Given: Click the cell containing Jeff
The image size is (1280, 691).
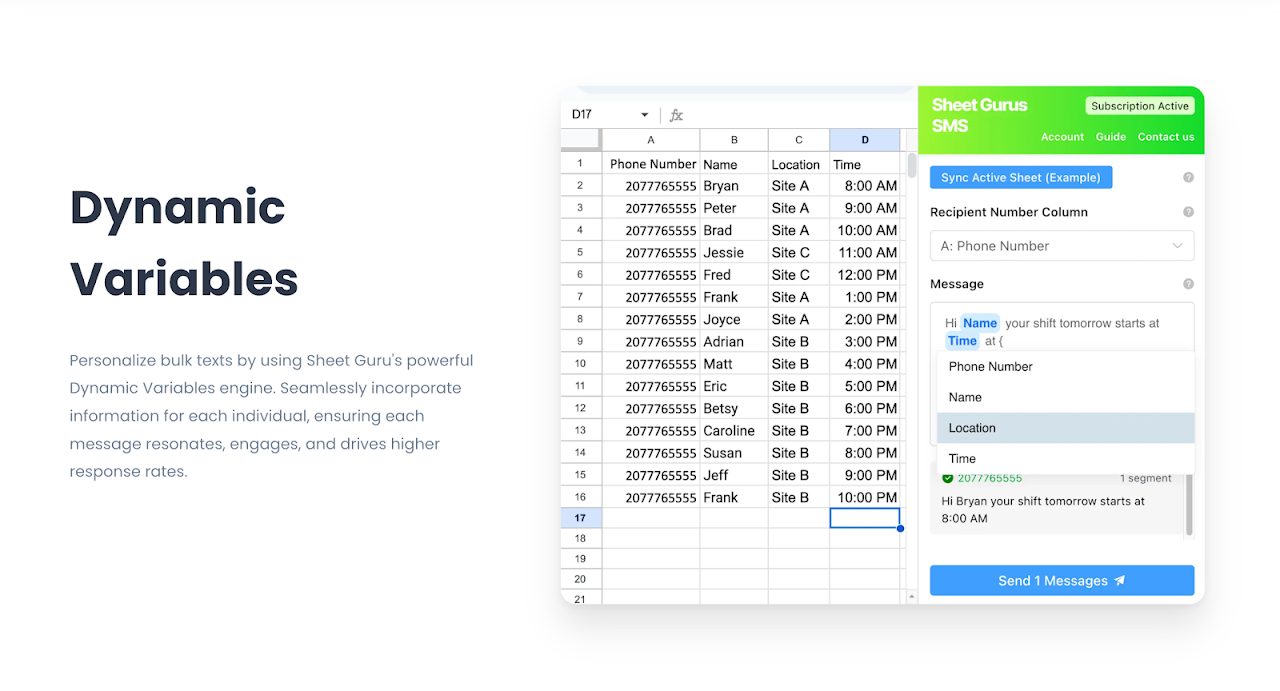Looking at the screenshot, I should point(734,475).
